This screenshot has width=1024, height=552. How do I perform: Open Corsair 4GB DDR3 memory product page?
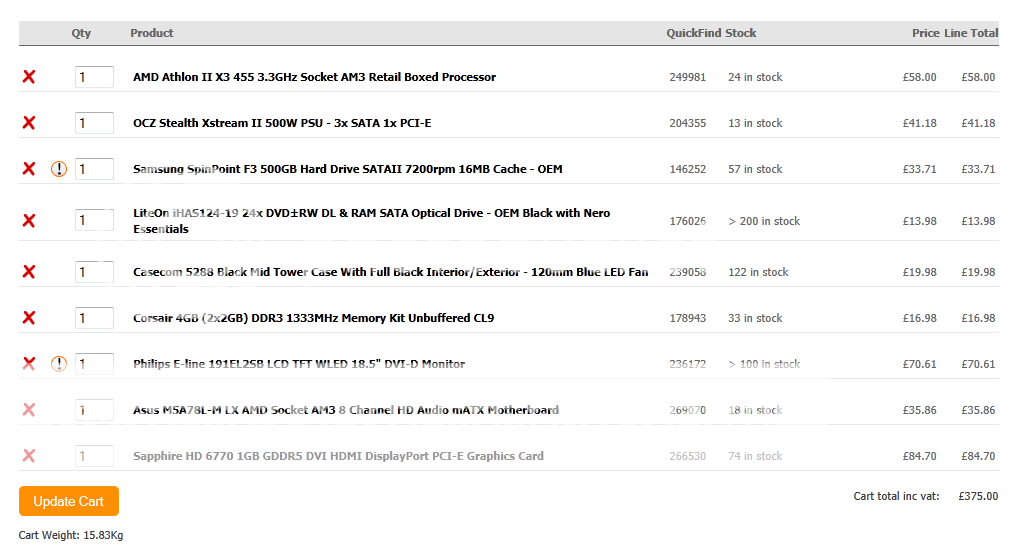pos(313,318)
